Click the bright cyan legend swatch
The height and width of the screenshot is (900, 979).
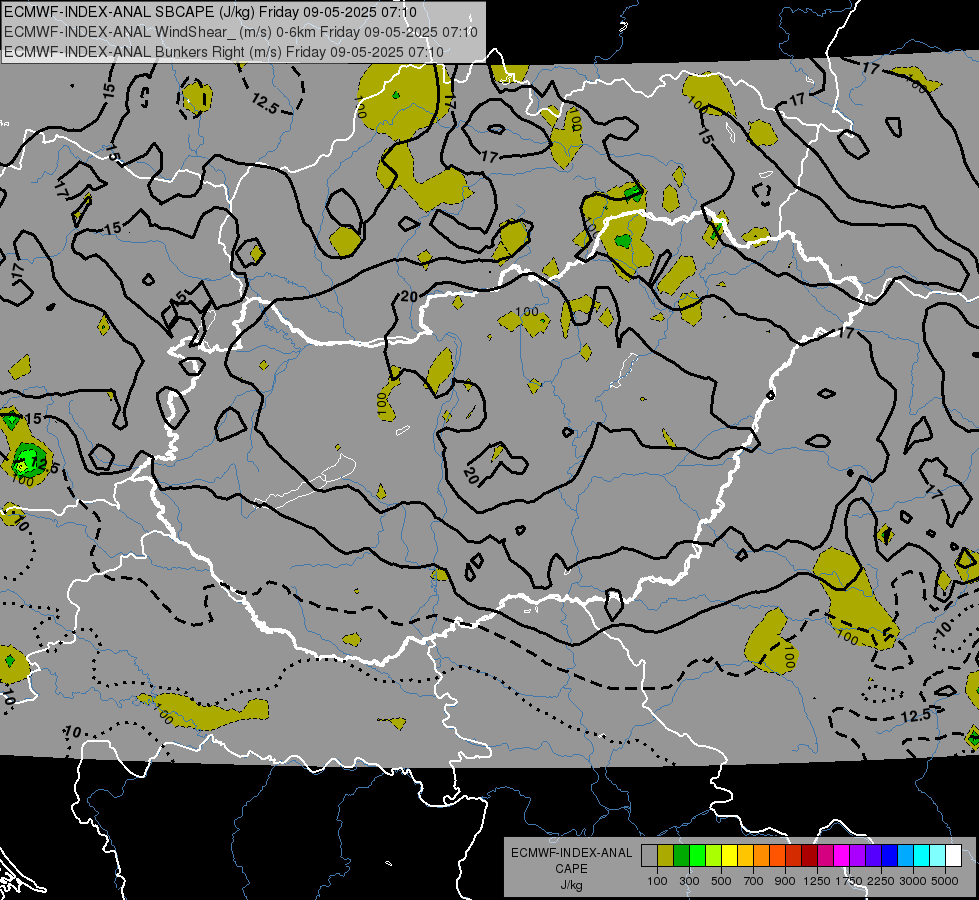click(x=922, y=855)
